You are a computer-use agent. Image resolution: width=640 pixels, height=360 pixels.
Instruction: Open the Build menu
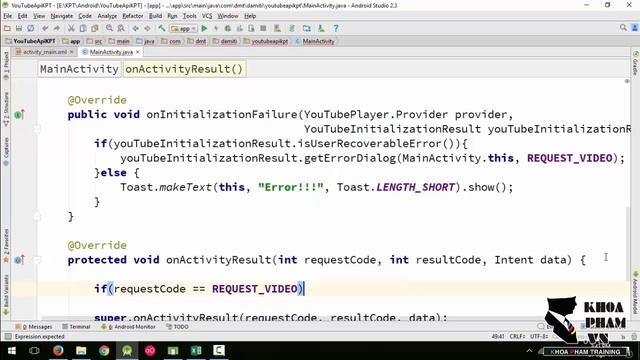[x=155, y=16]
